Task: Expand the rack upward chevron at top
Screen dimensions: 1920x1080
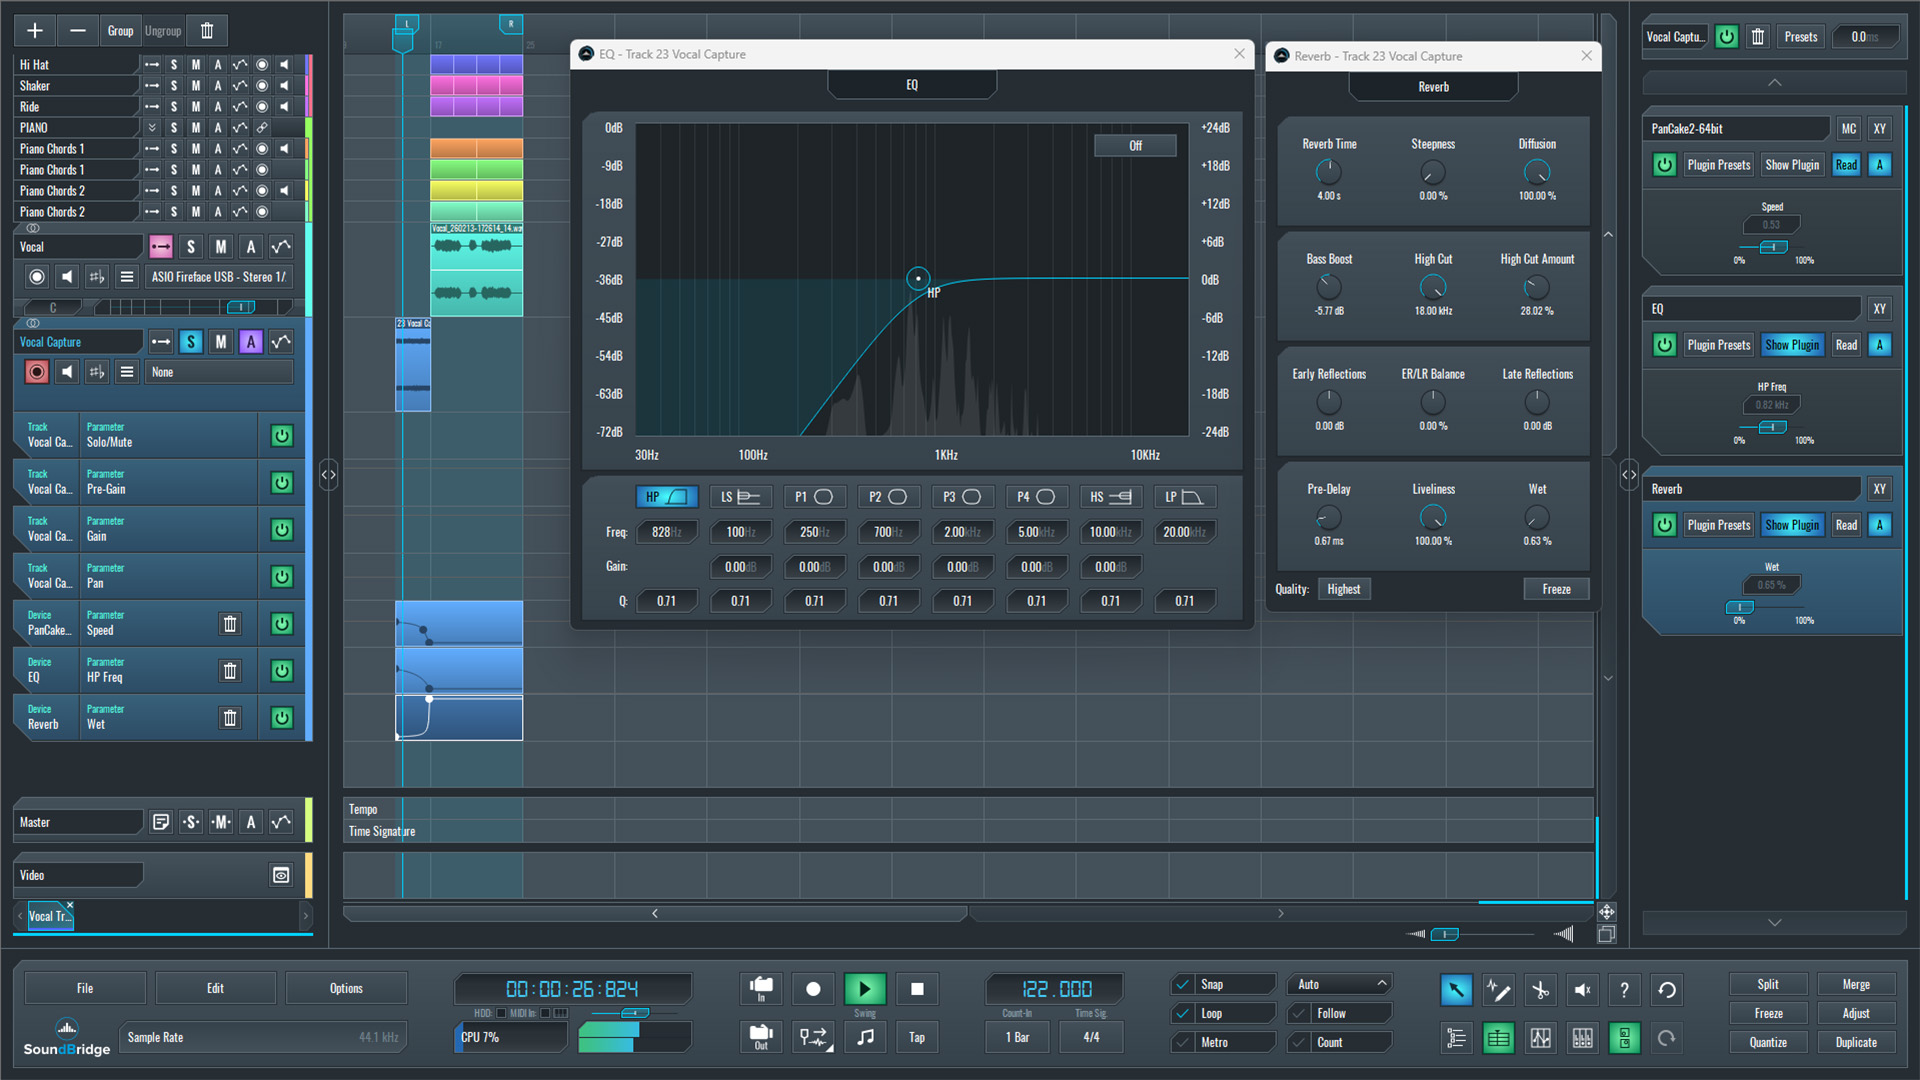Action: [1774, 82]
